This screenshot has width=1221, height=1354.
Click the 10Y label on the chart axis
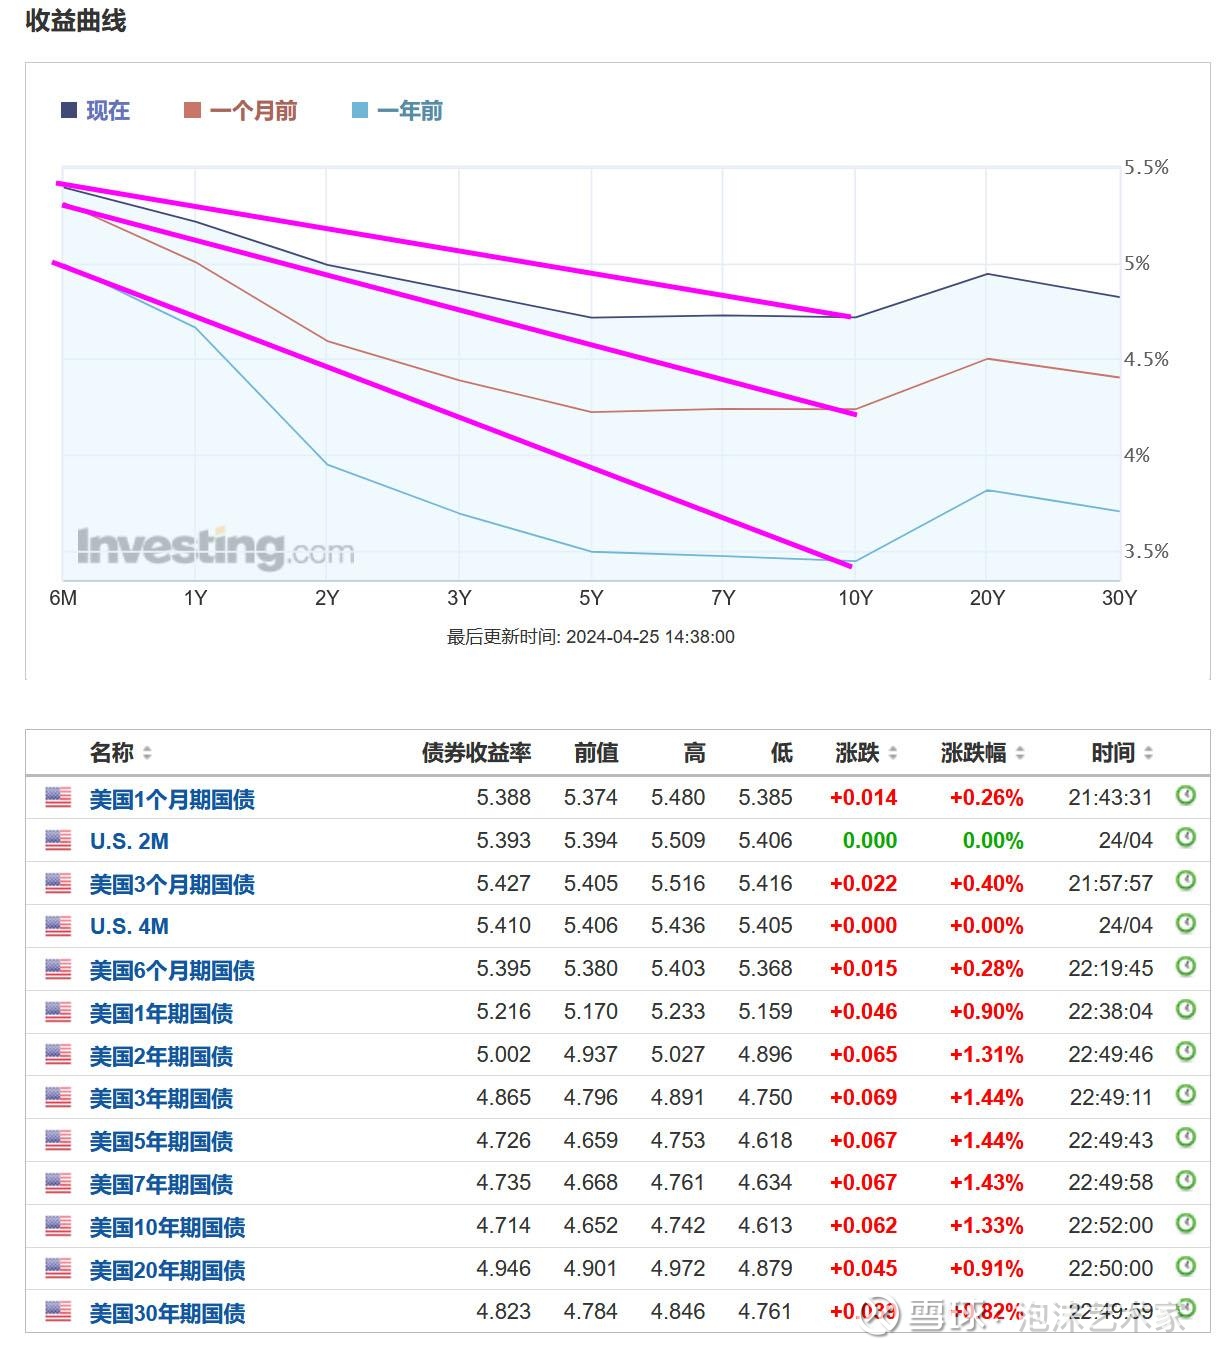tap(857, 598)
